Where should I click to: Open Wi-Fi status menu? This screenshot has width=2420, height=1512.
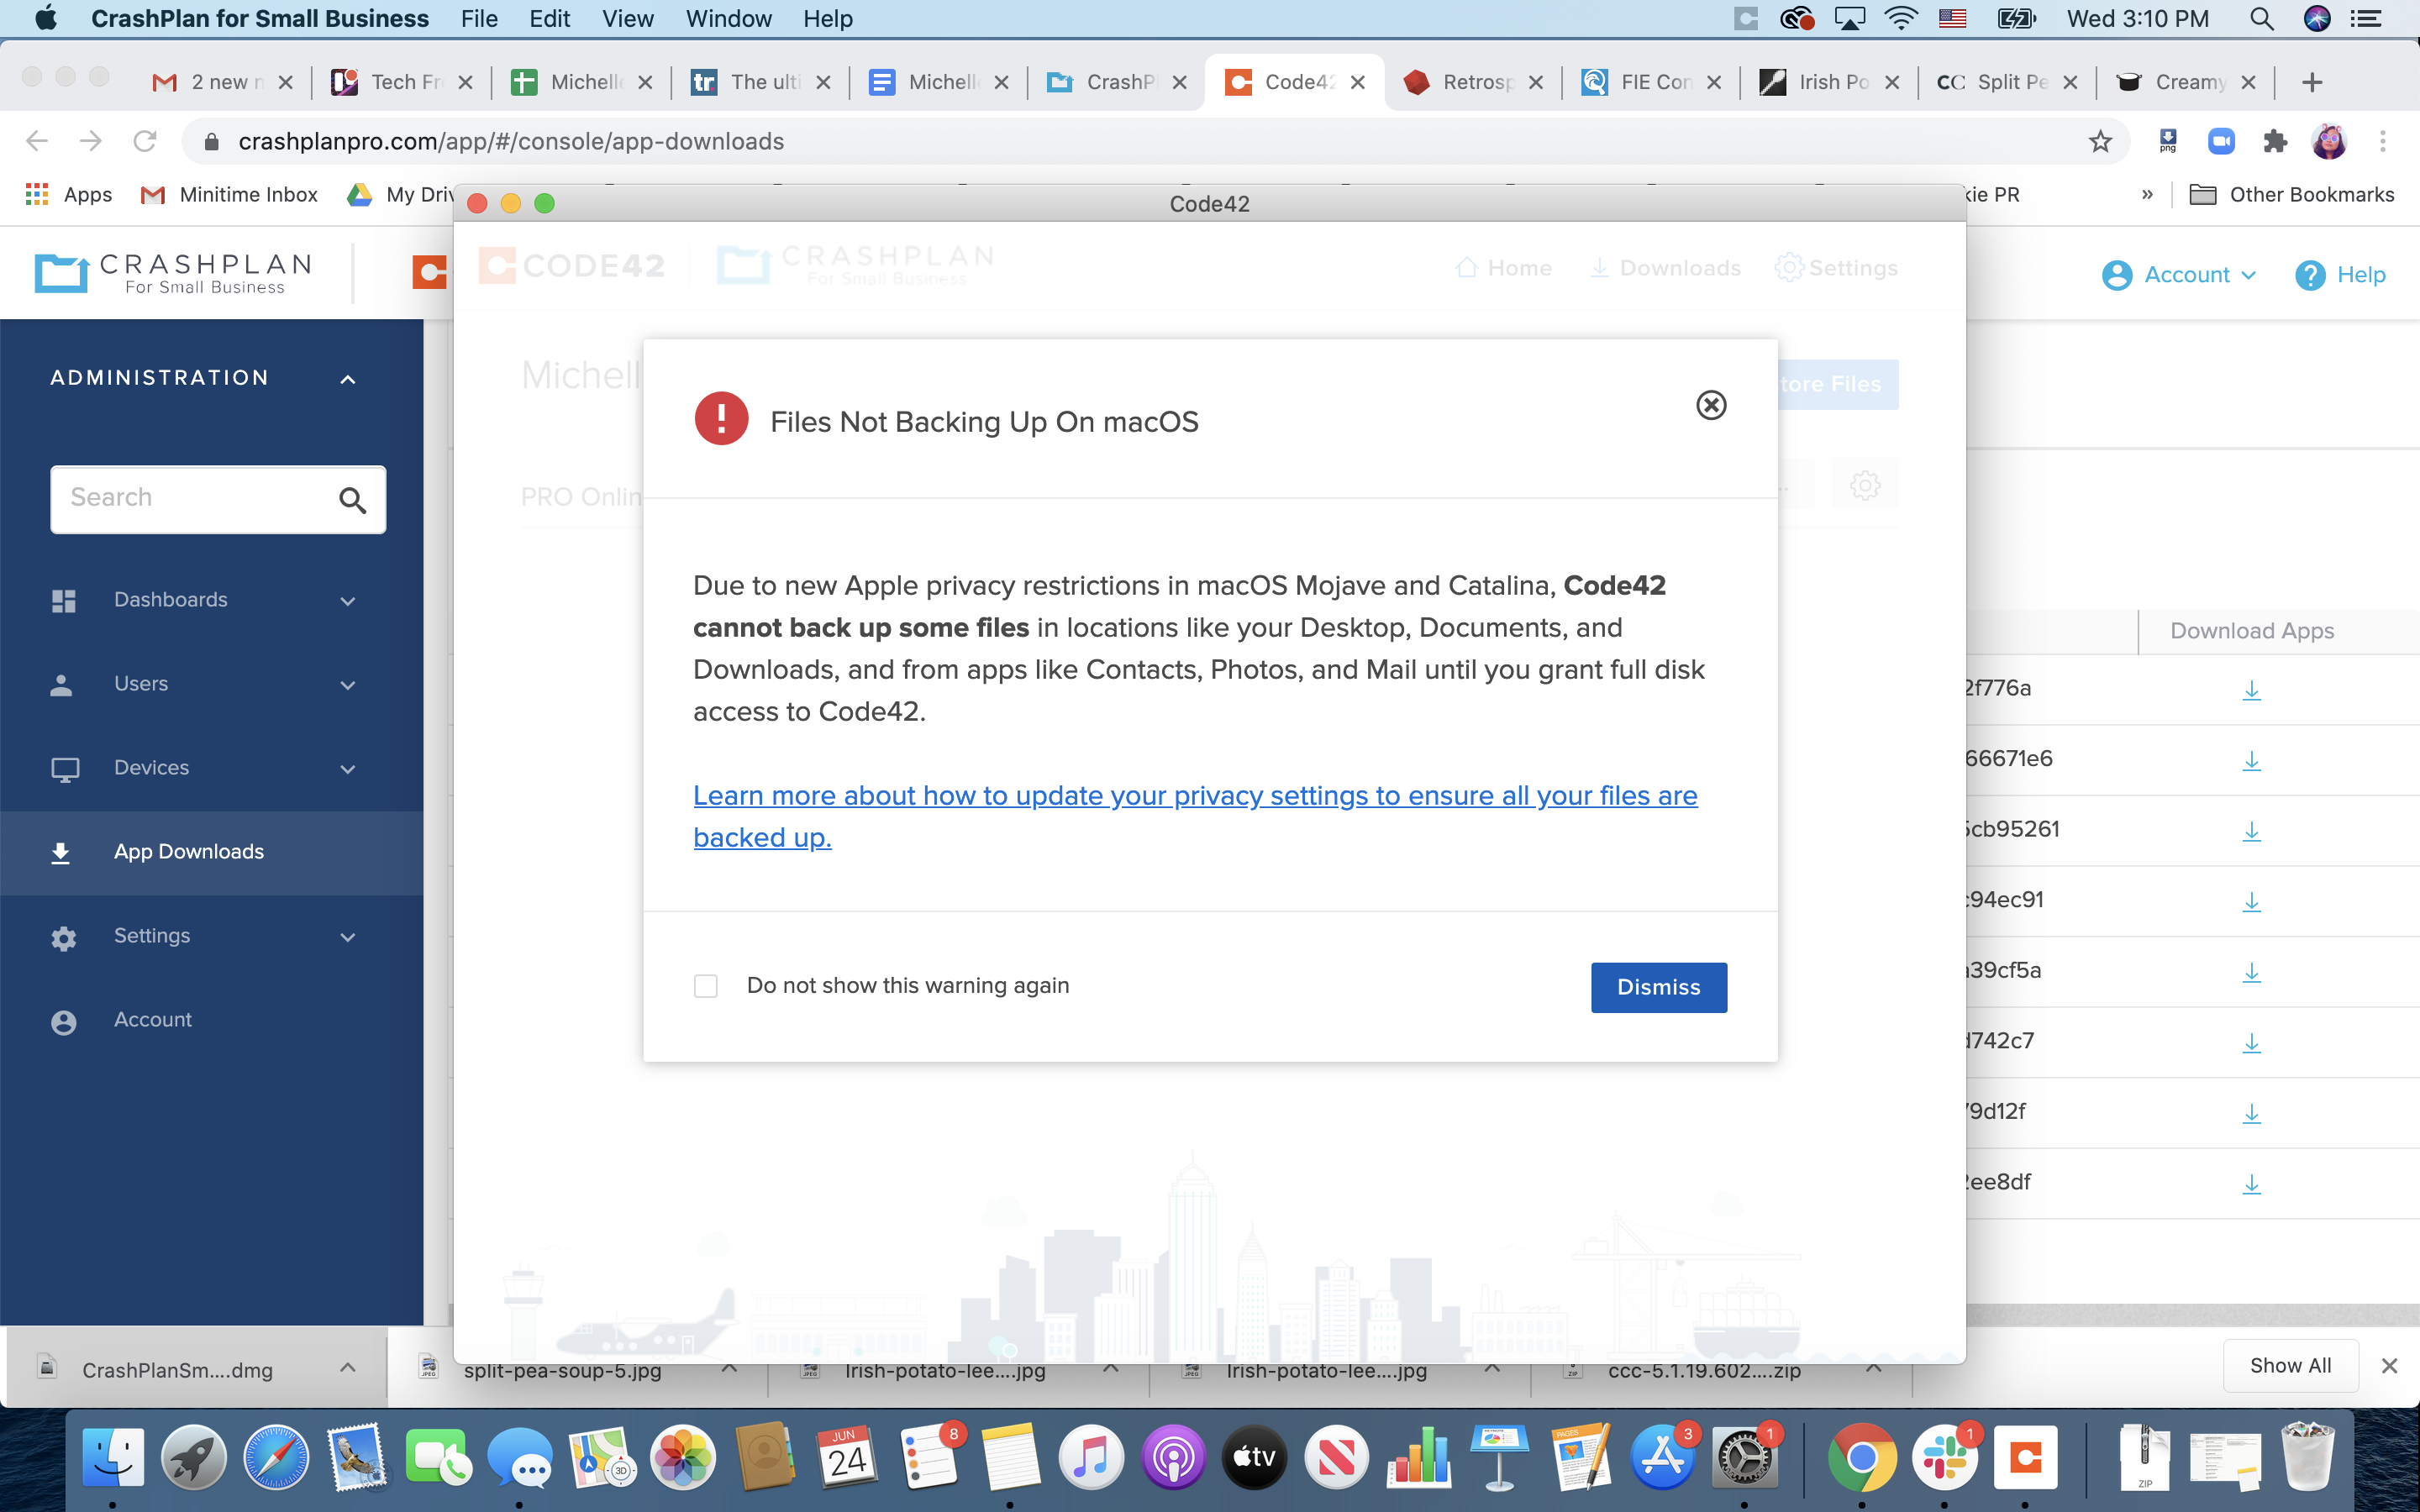click(1900, 19)
